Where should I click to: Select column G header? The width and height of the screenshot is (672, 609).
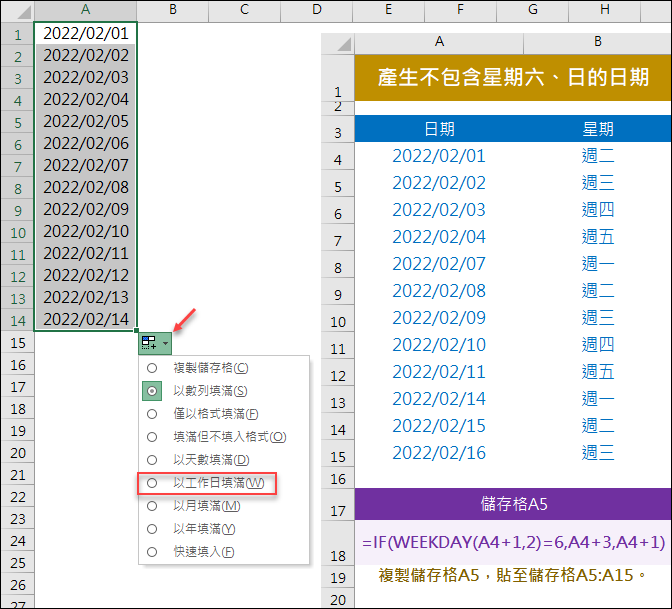pos(532,10)
